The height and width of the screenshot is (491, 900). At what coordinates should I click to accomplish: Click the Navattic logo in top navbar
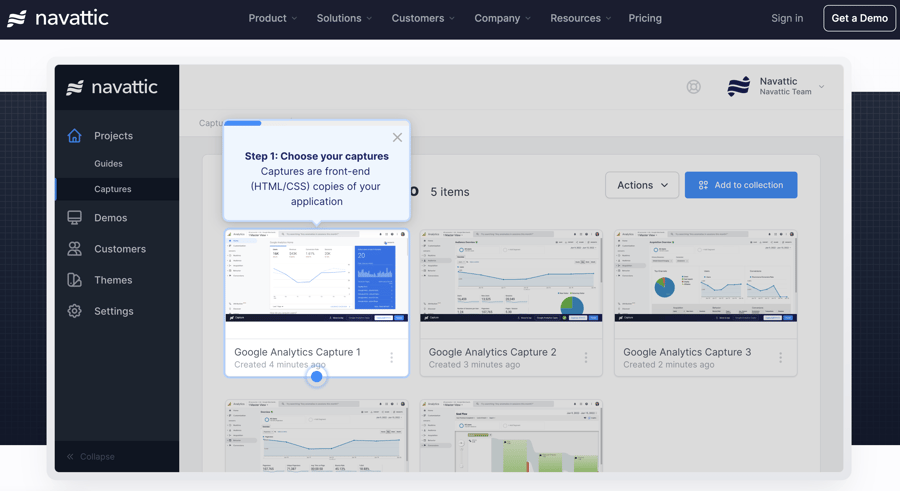pos(57,18)
